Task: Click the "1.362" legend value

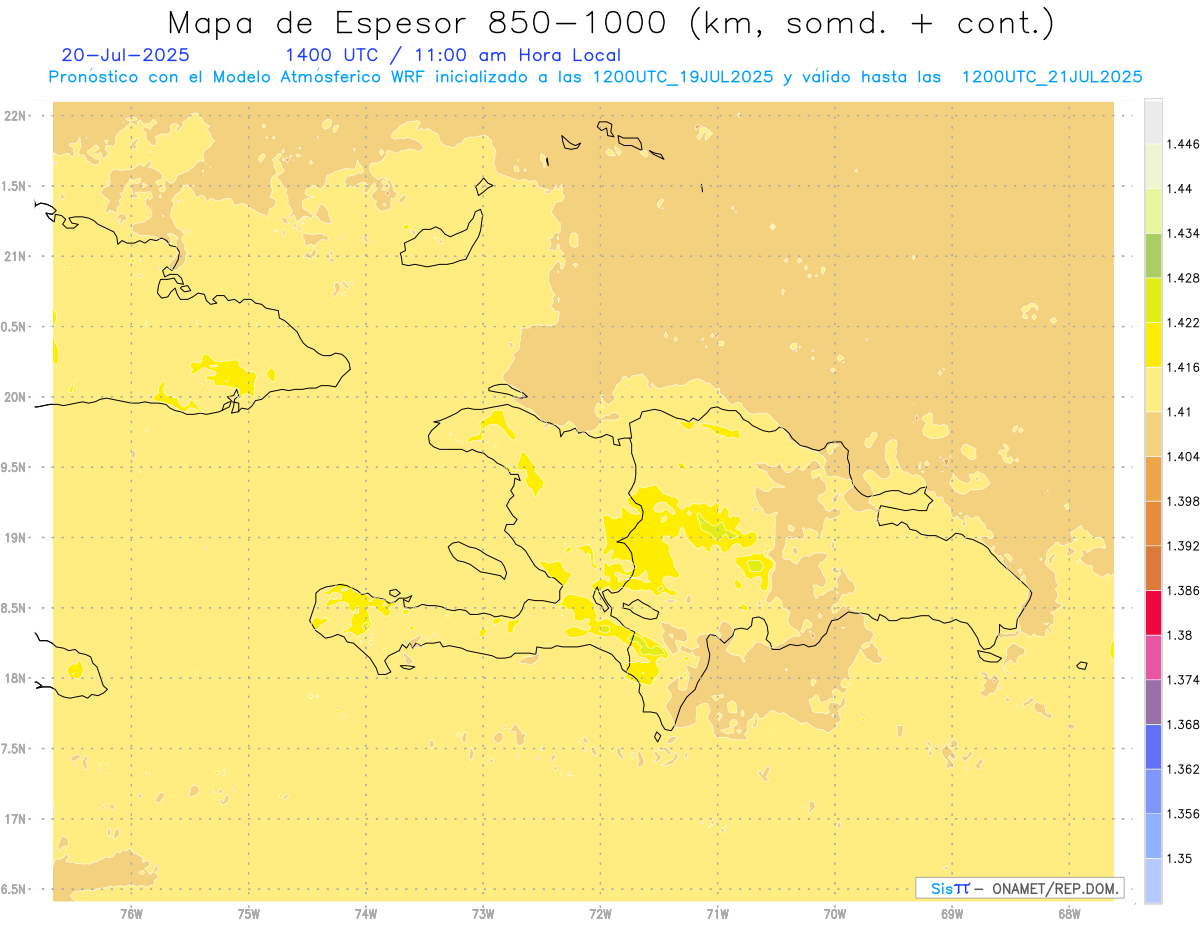Action: point(1182,769)
